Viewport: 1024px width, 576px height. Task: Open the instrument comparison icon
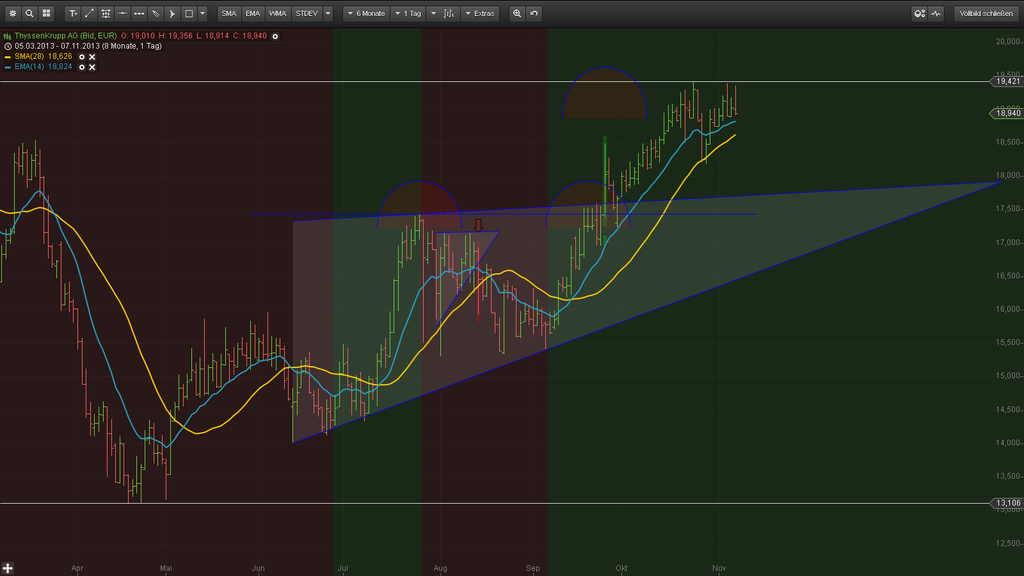920,13
